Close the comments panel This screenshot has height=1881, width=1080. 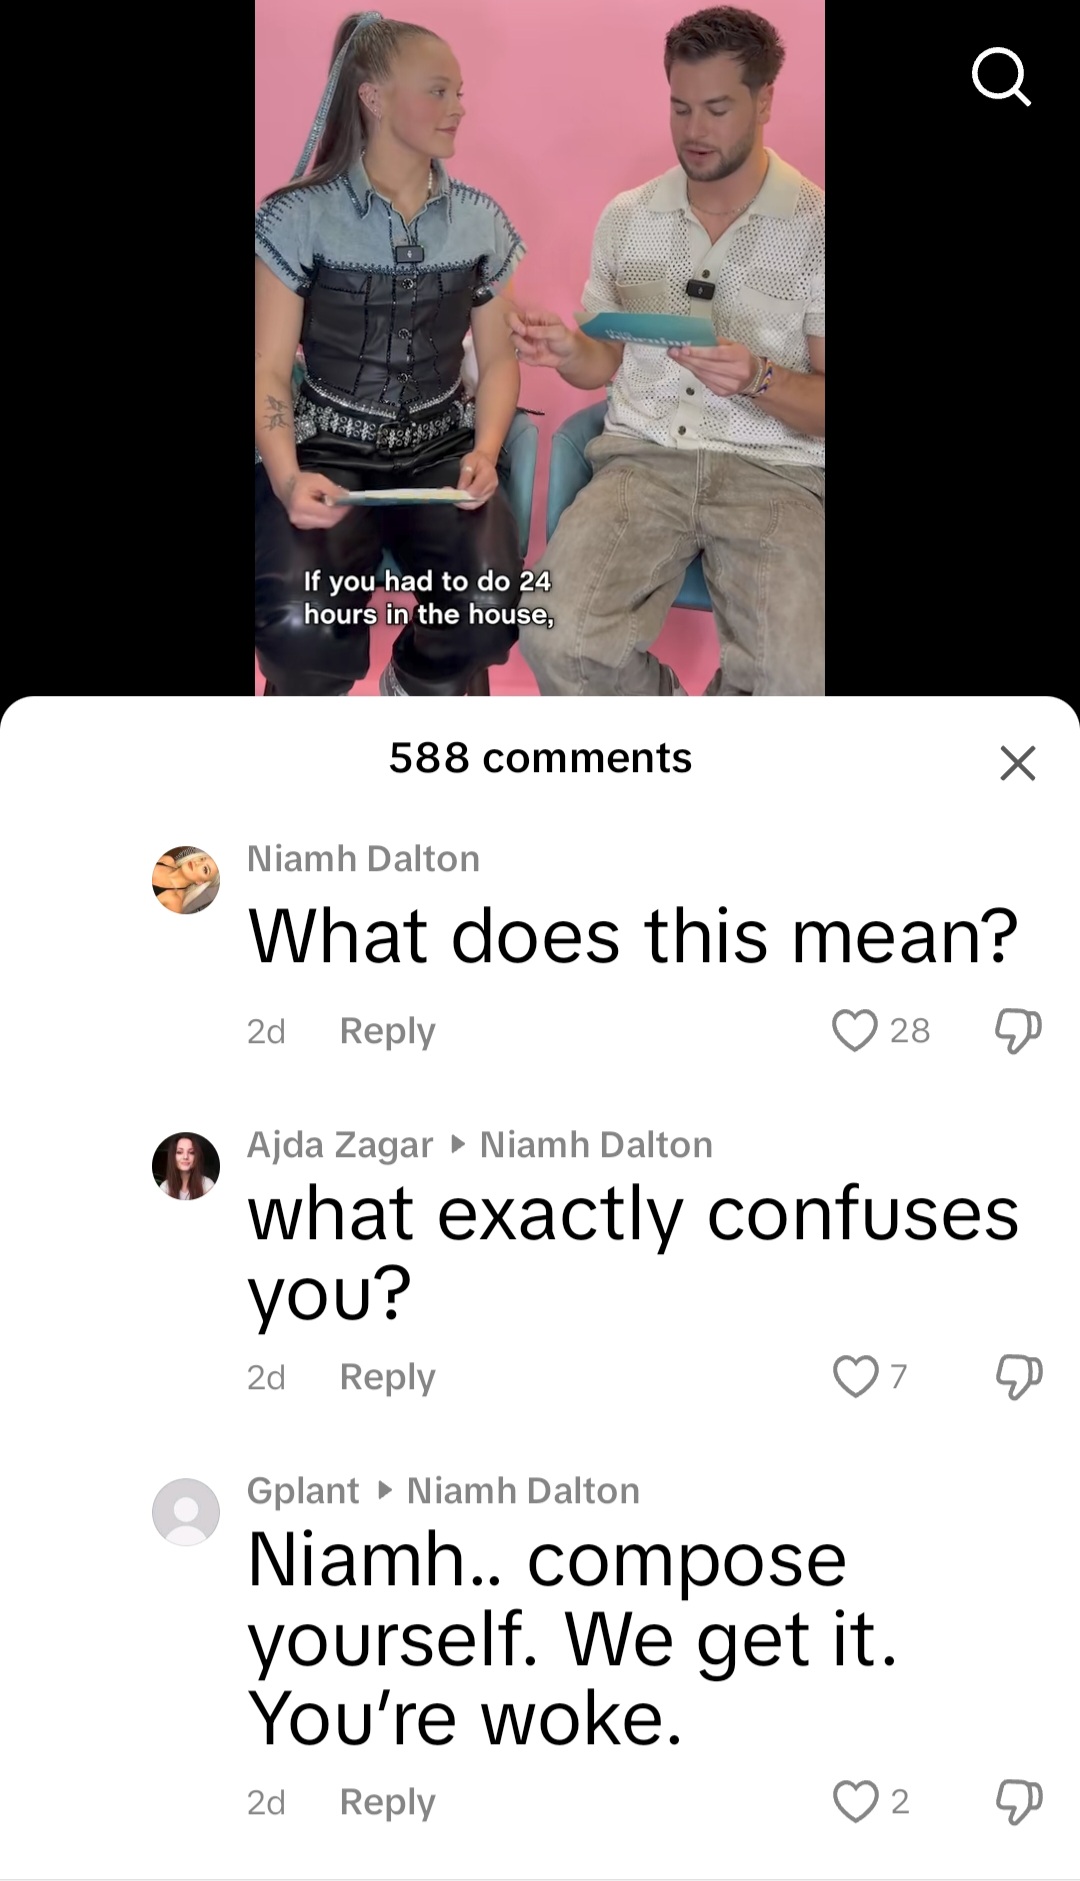click(x=1017, y=763)
